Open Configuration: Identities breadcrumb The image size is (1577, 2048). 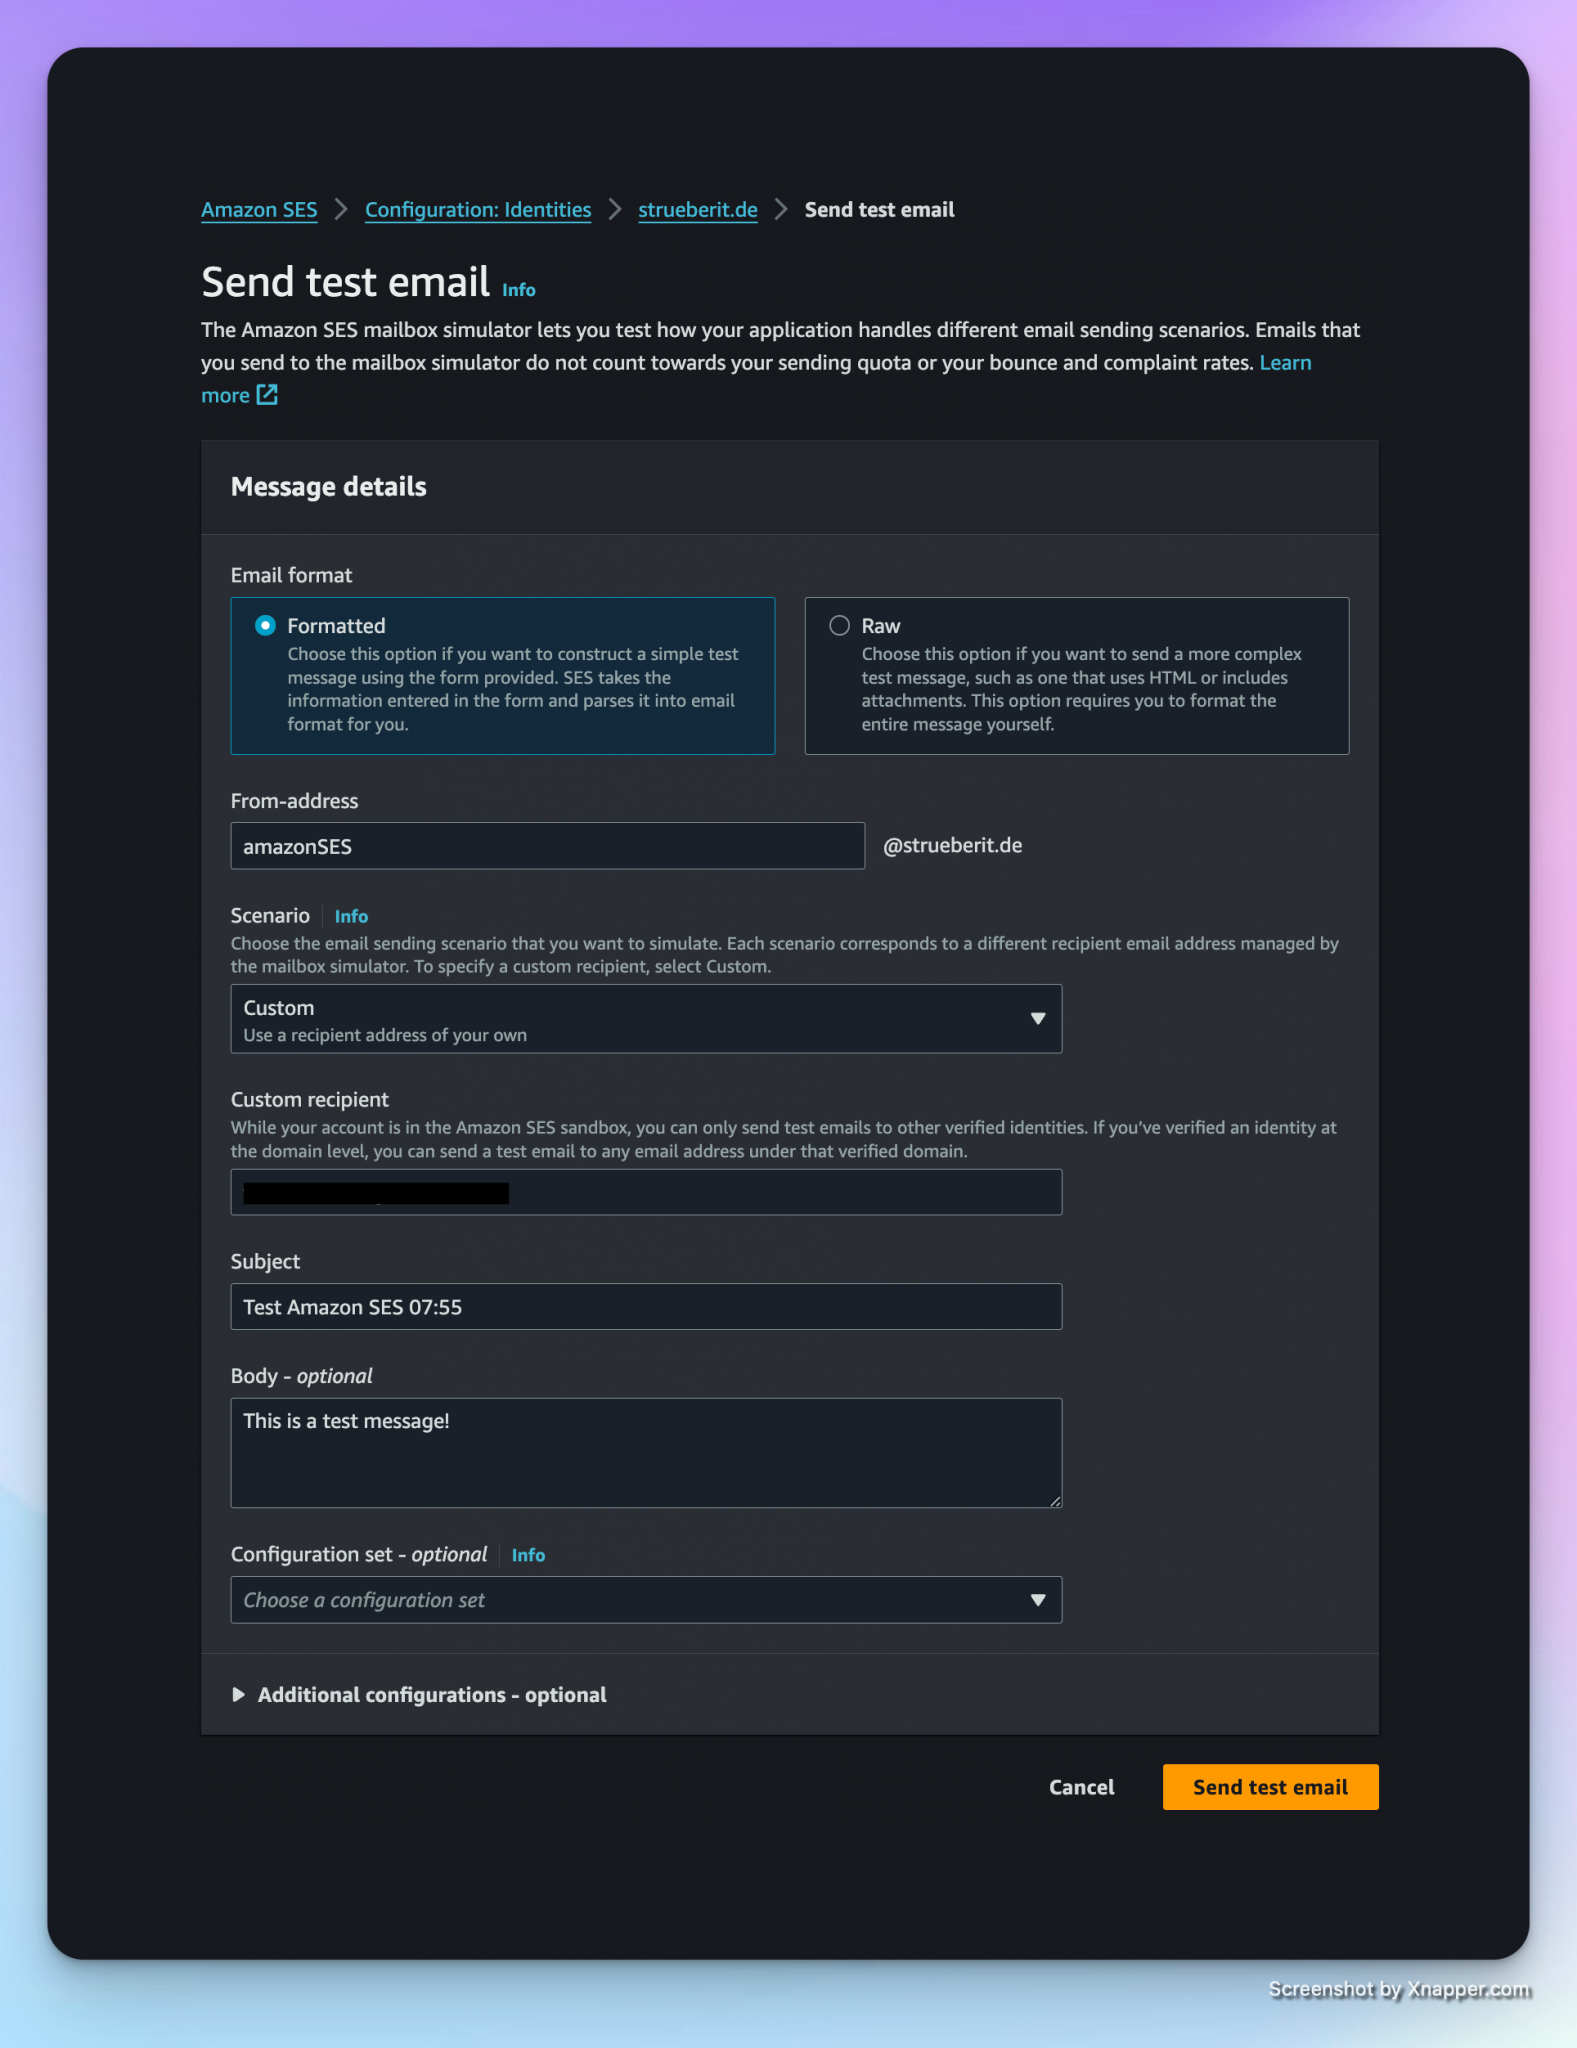(478, 210)
